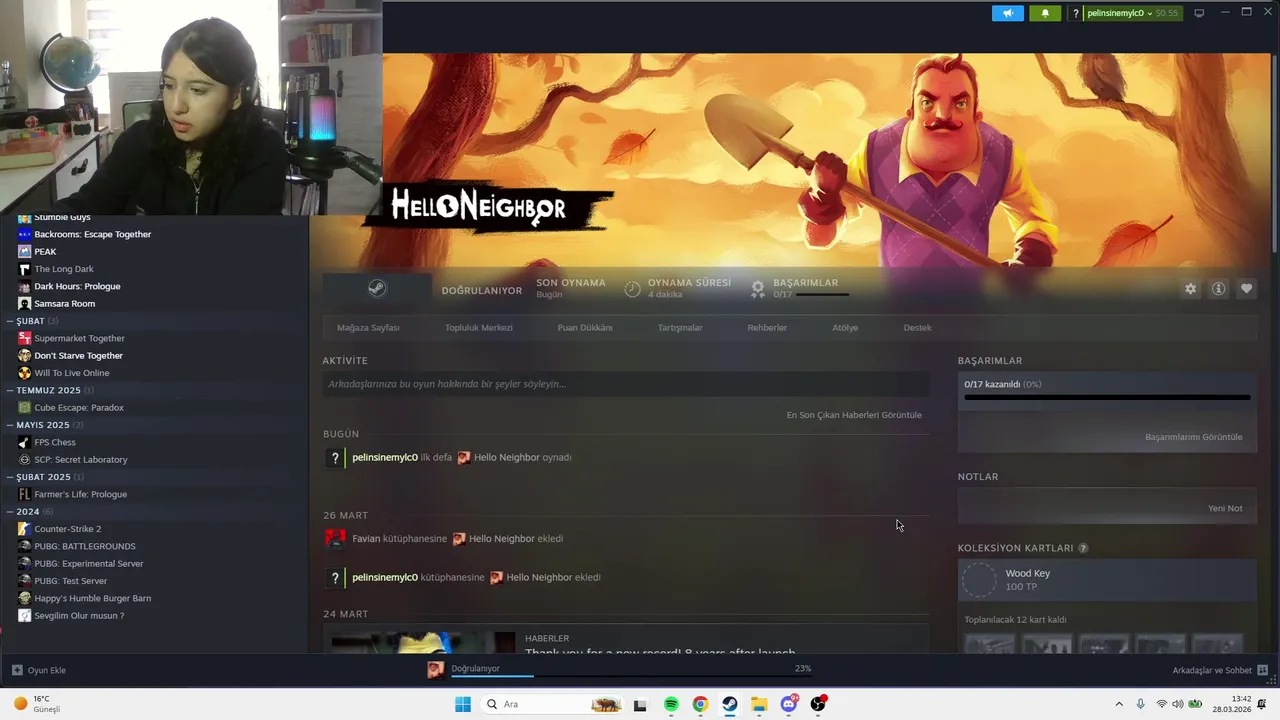Click the 0/17 achievements progress bar
1280x720 pixels.
point(1107,398)
